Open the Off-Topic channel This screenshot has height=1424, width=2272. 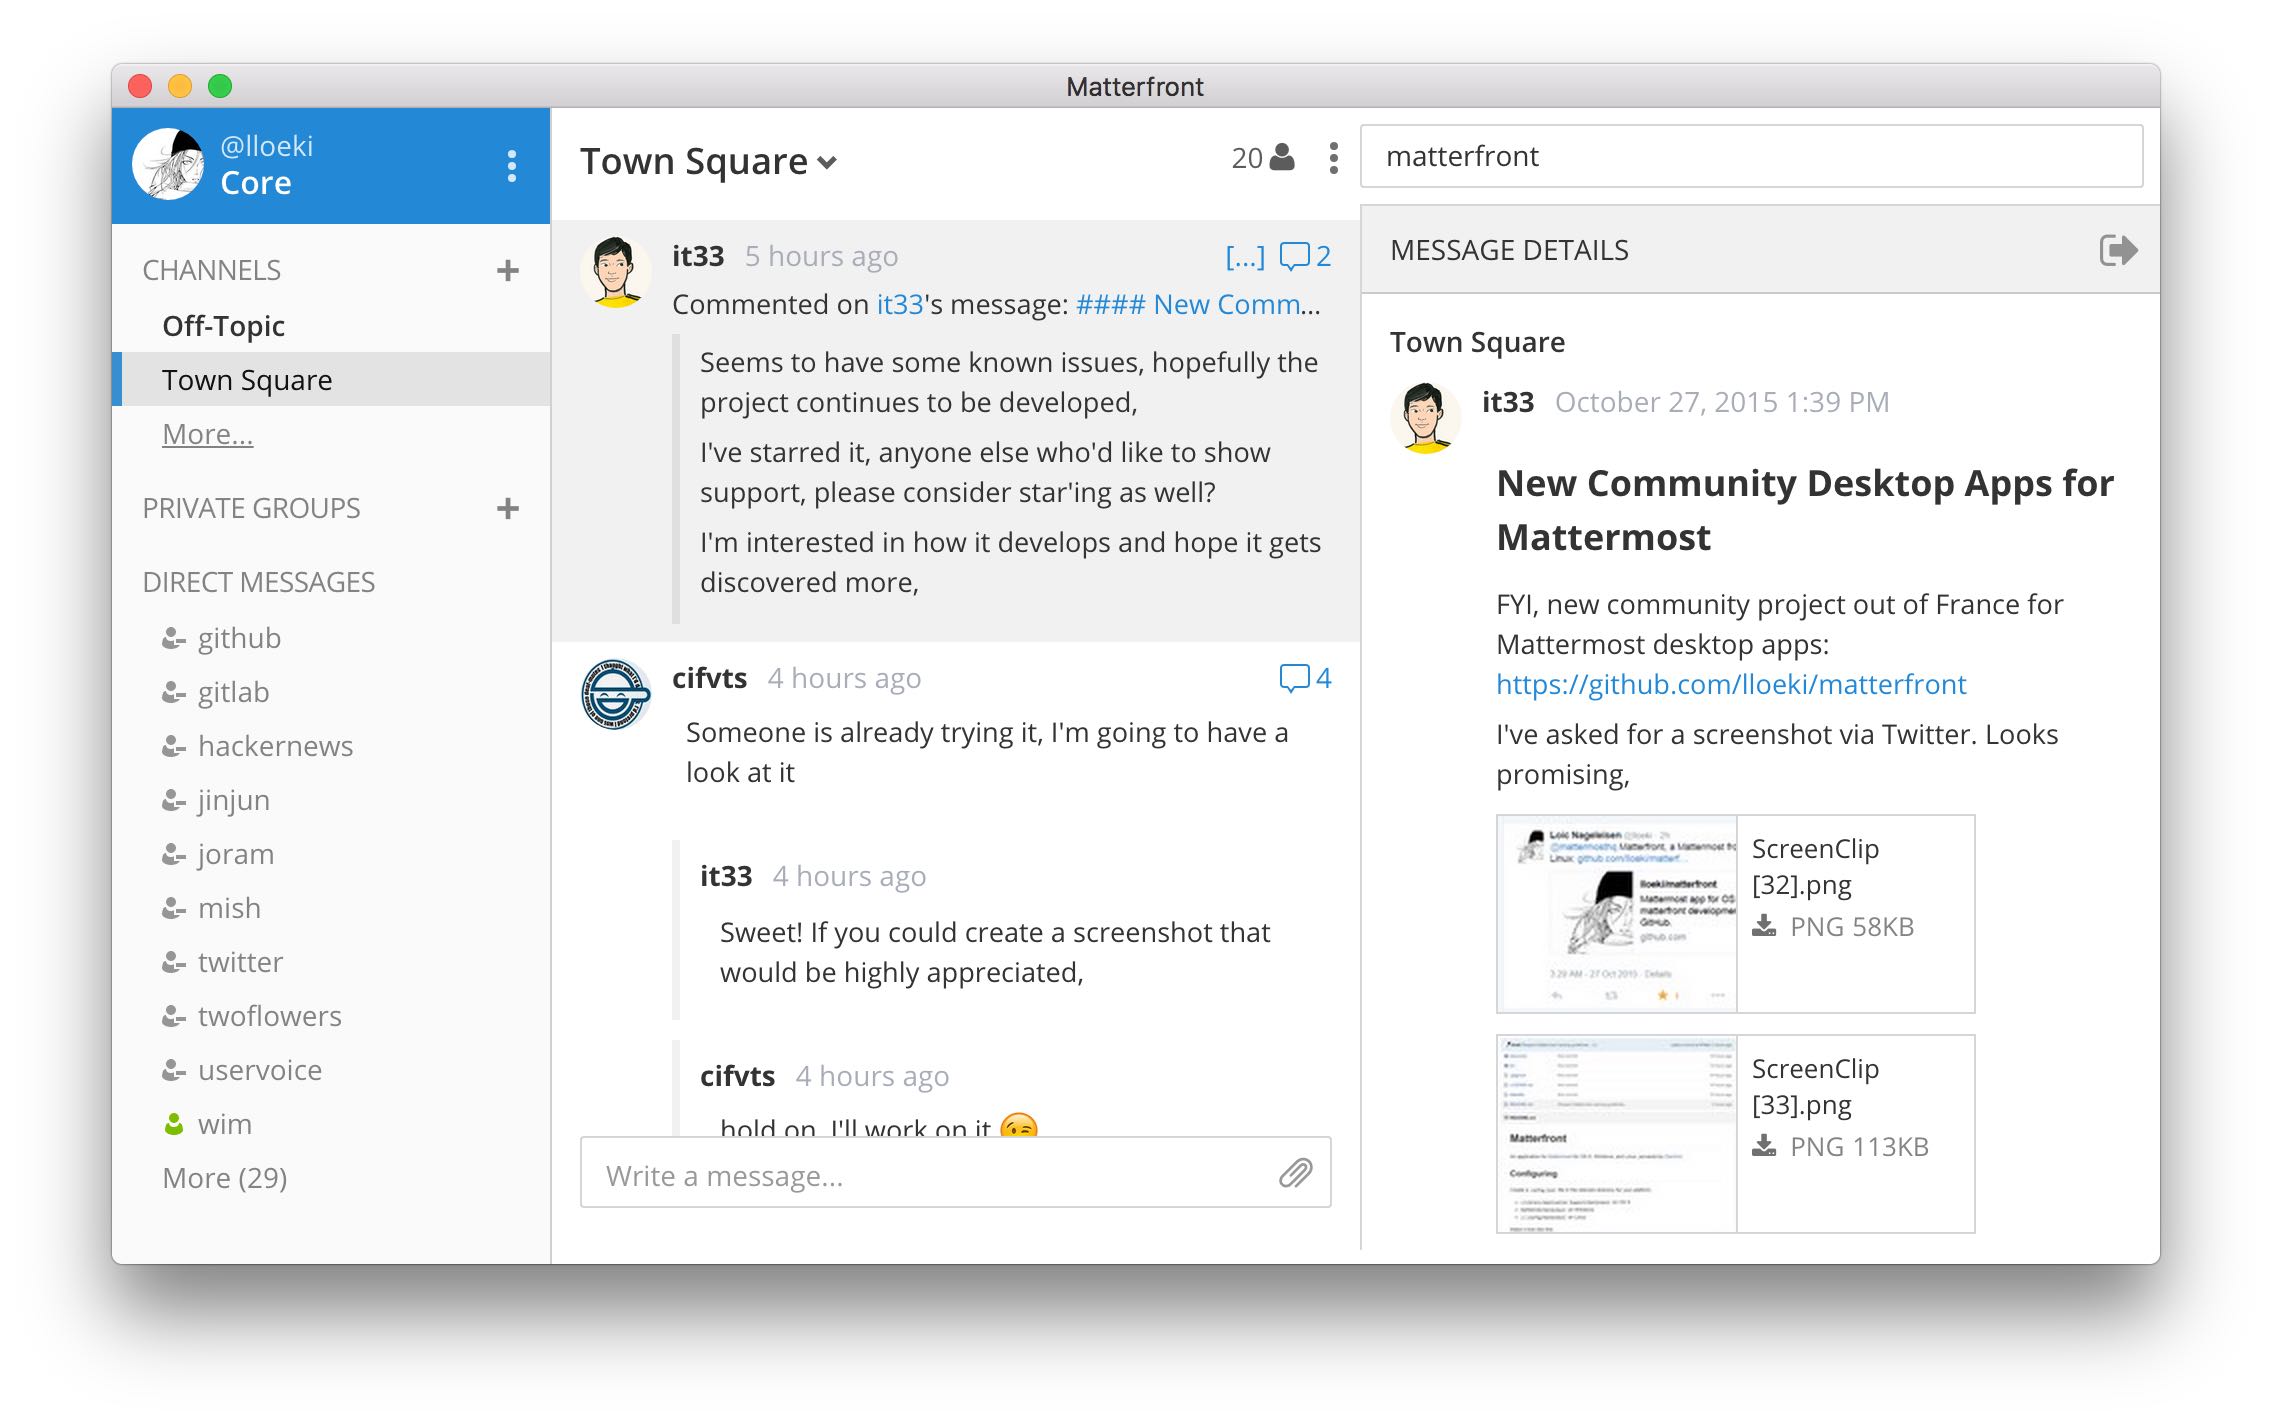[331, 326]
